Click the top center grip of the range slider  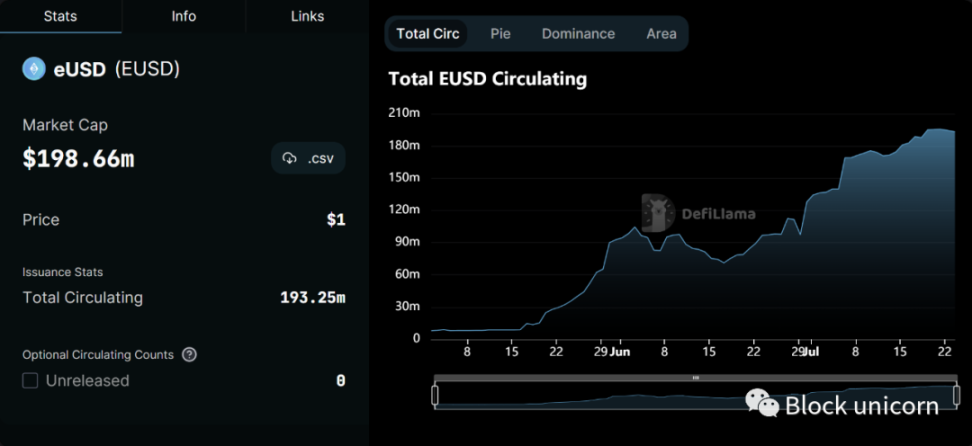[x=696, y=378]
